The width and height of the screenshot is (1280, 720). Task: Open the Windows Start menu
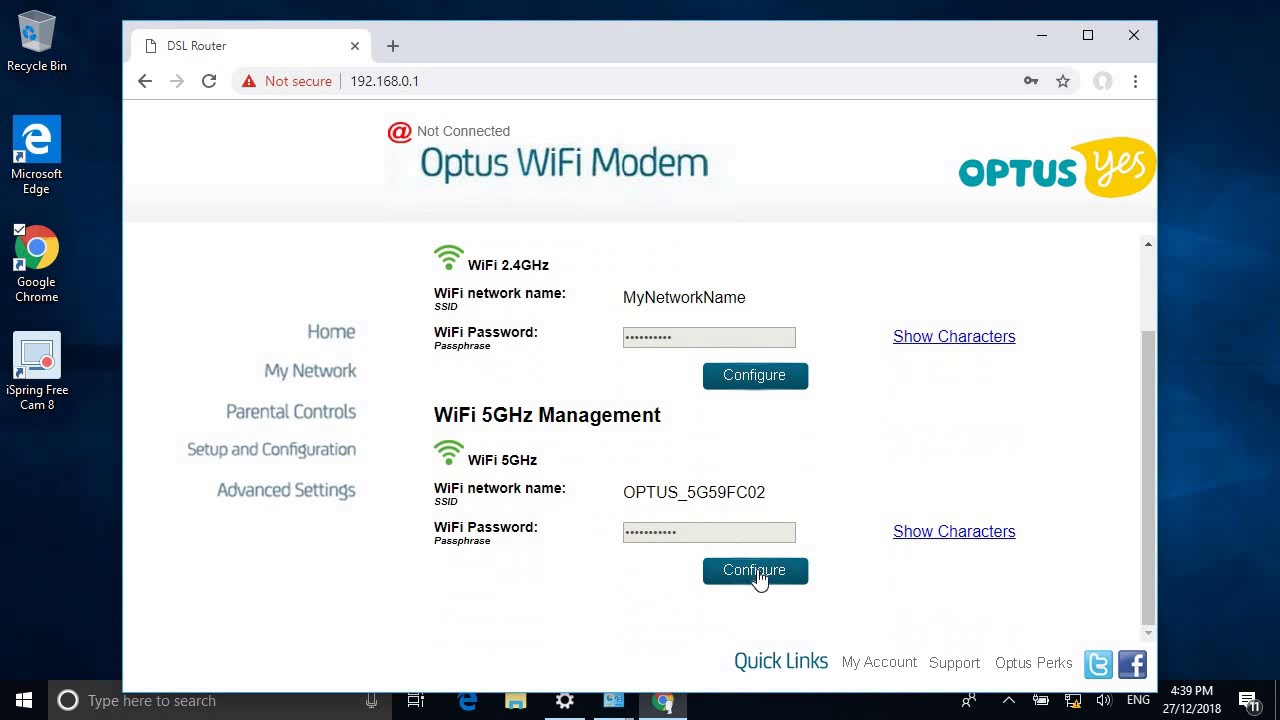pyautogui.click(x=24, y=701)
